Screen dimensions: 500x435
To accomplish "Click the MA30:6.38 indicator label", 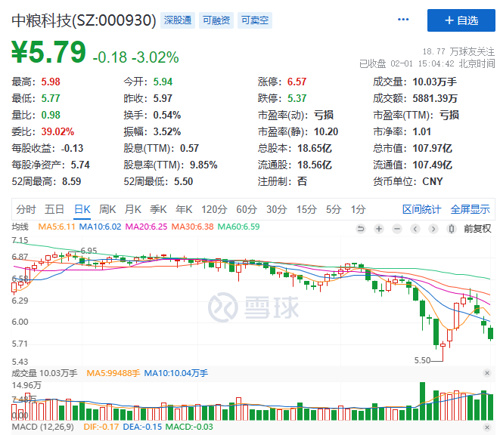I will [192, 227].
